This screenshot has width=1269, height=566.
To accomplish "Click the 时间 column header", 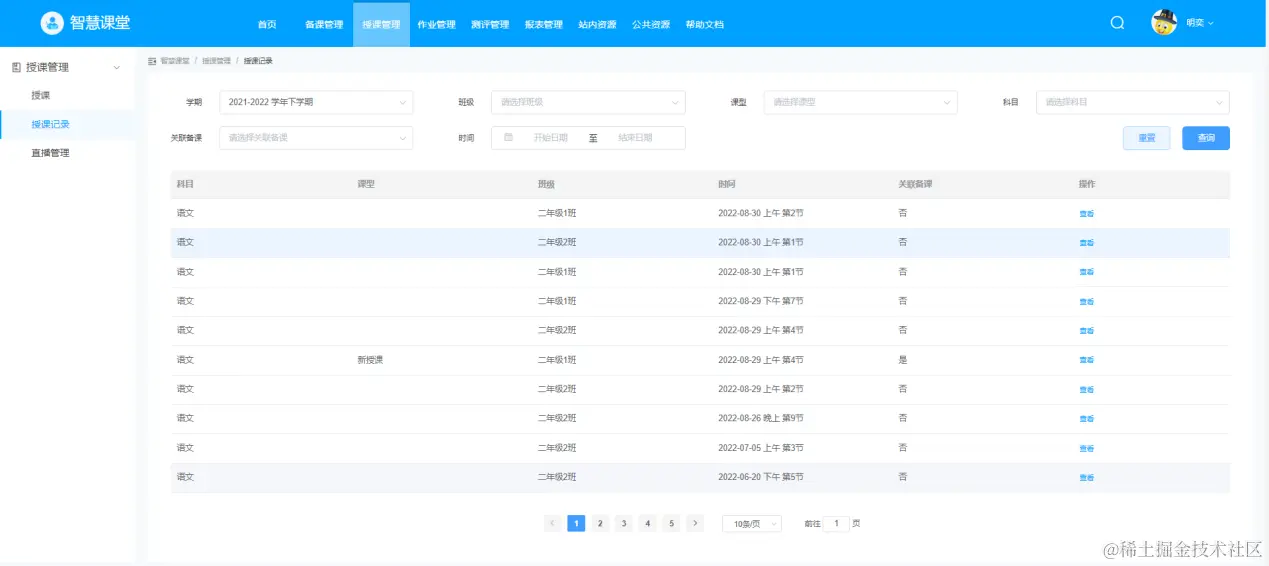I will [x=727, y=184].
